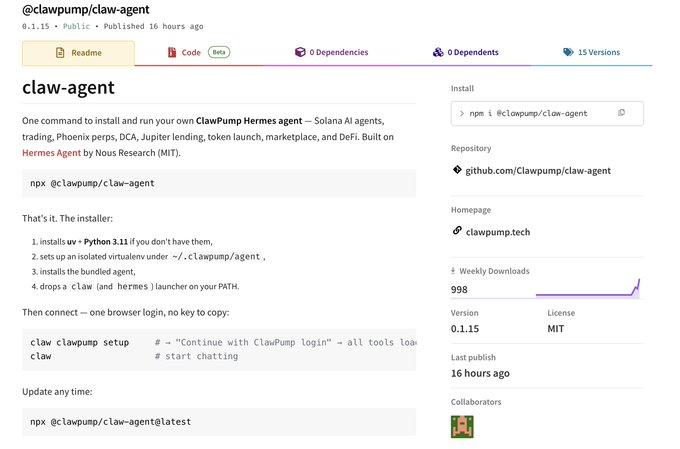Click '16 hours ago' under Last publish

[x=480, y=374]
